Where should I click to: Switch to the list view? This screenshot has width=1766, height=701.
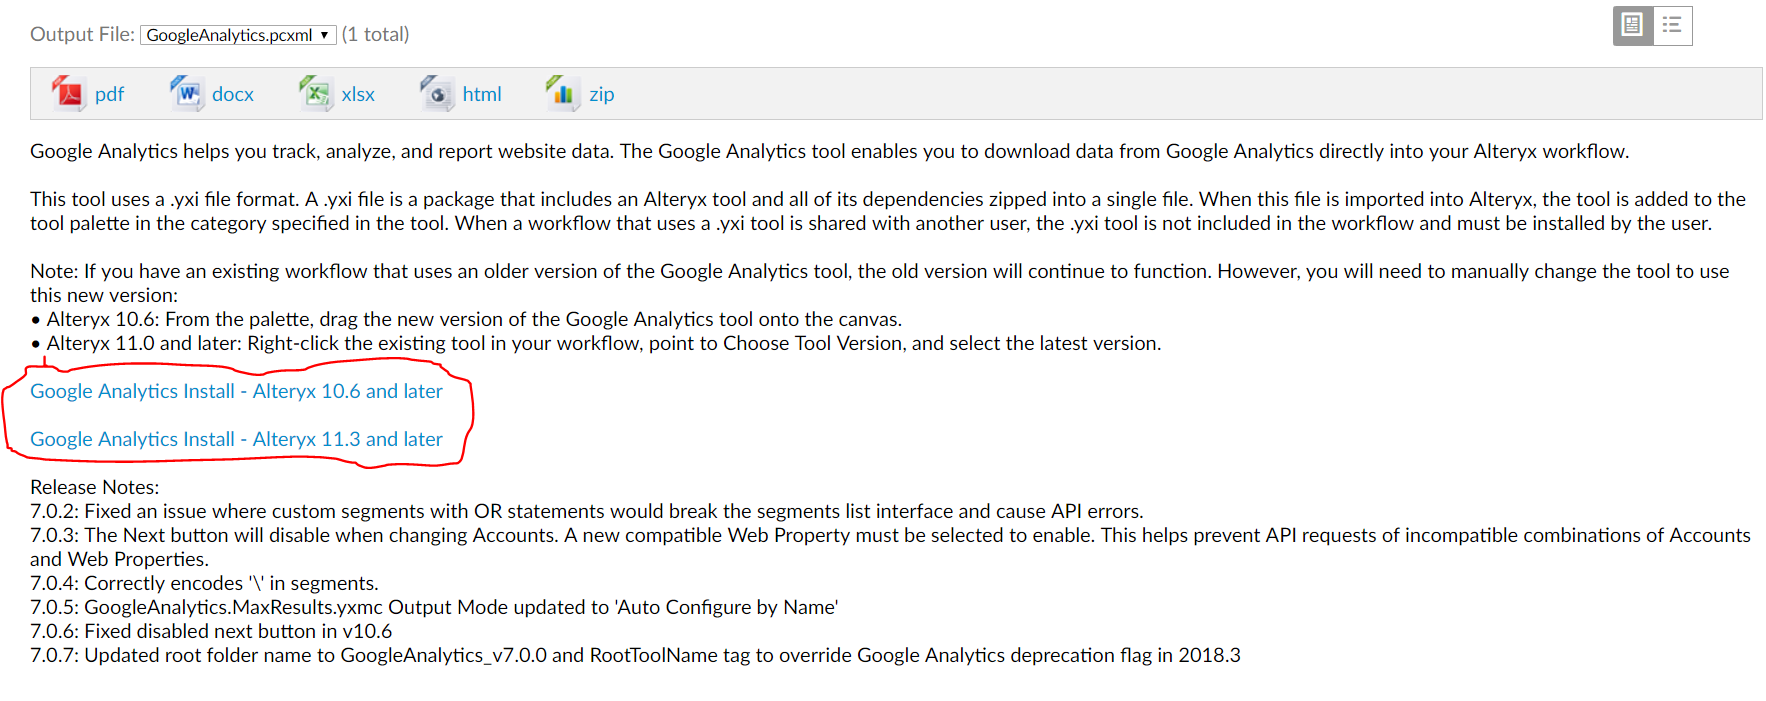click(1672, 25)
